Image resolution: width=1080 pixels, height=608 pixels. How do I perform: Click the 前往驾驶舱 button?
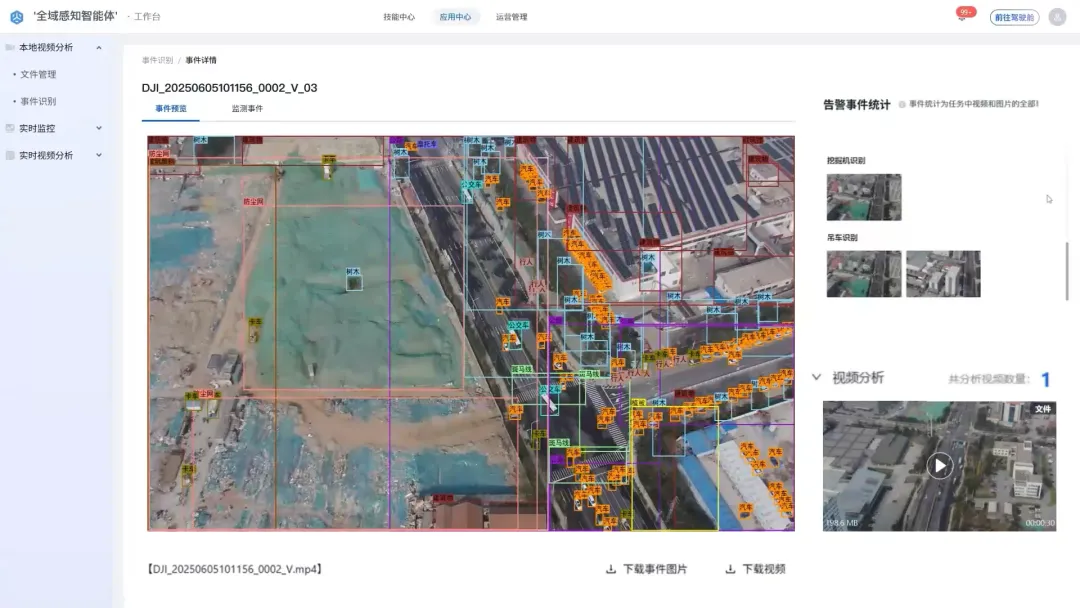tap(1014, 17)
